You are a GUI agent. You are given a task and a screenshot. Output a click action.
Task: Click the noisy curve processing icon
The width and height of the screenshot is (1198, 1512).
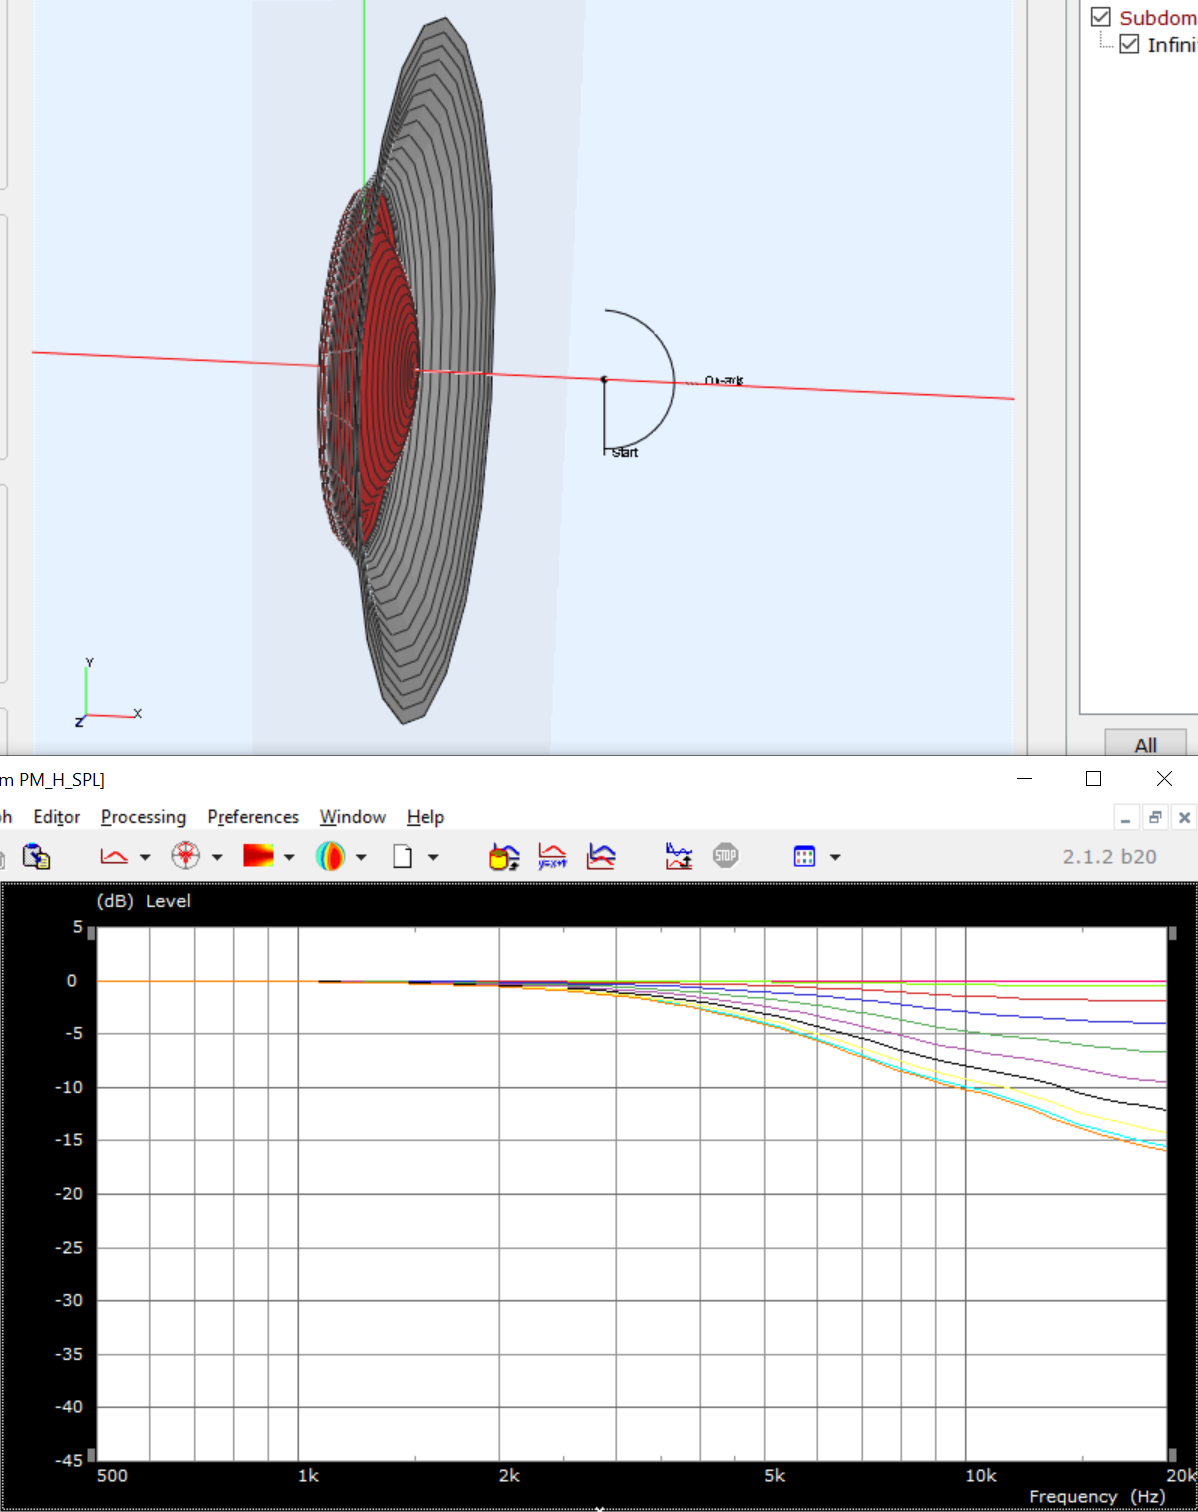click(679, 857)
